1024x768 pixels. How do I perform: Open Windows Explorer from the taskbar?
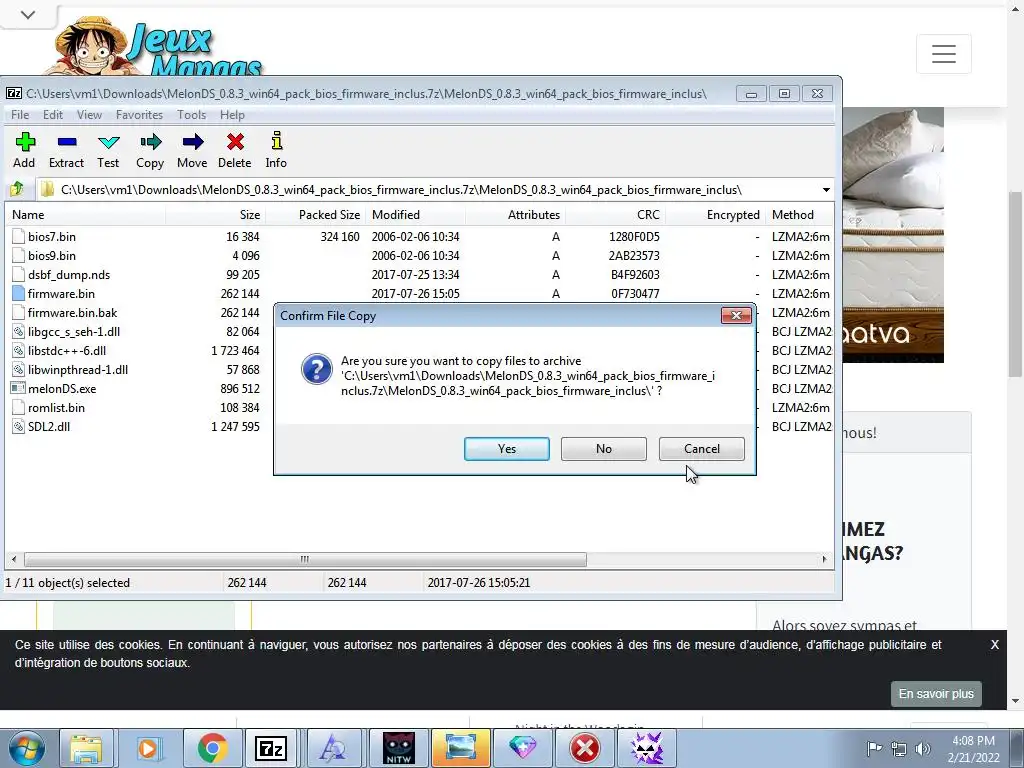[x=86, y=748]
